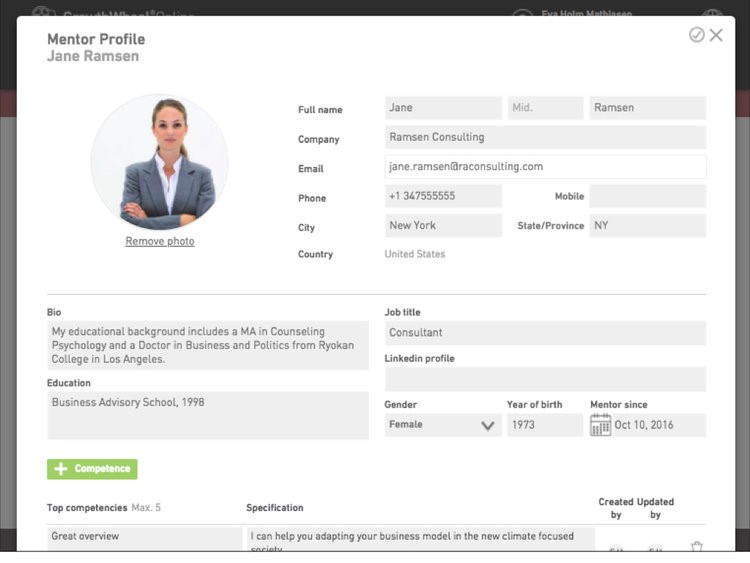Expand the Gender dropdown arrow
The width and height of the screenshot is (750, 563).
point(487,425)
